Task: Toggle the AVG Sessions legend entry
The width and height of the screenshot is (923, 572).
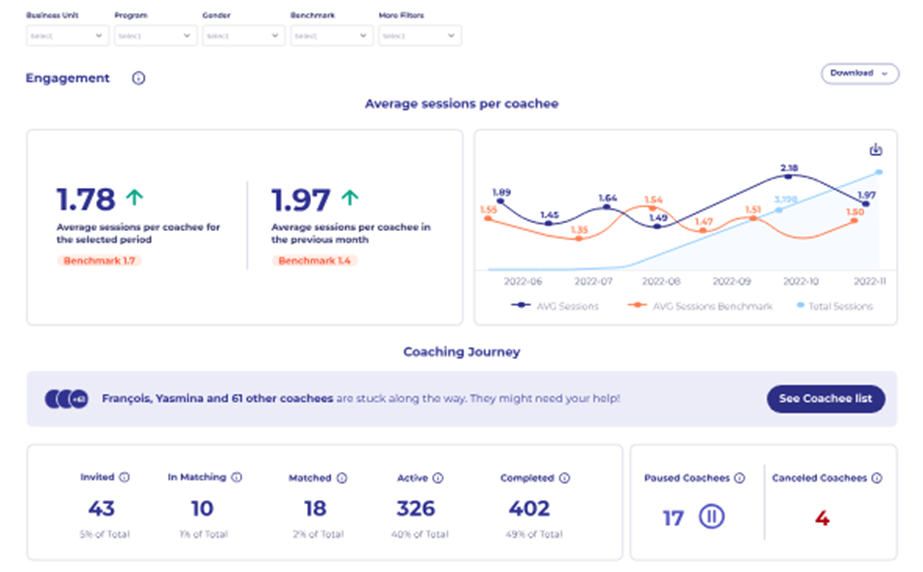Action: pyautogui.click(x=555, y=306)
